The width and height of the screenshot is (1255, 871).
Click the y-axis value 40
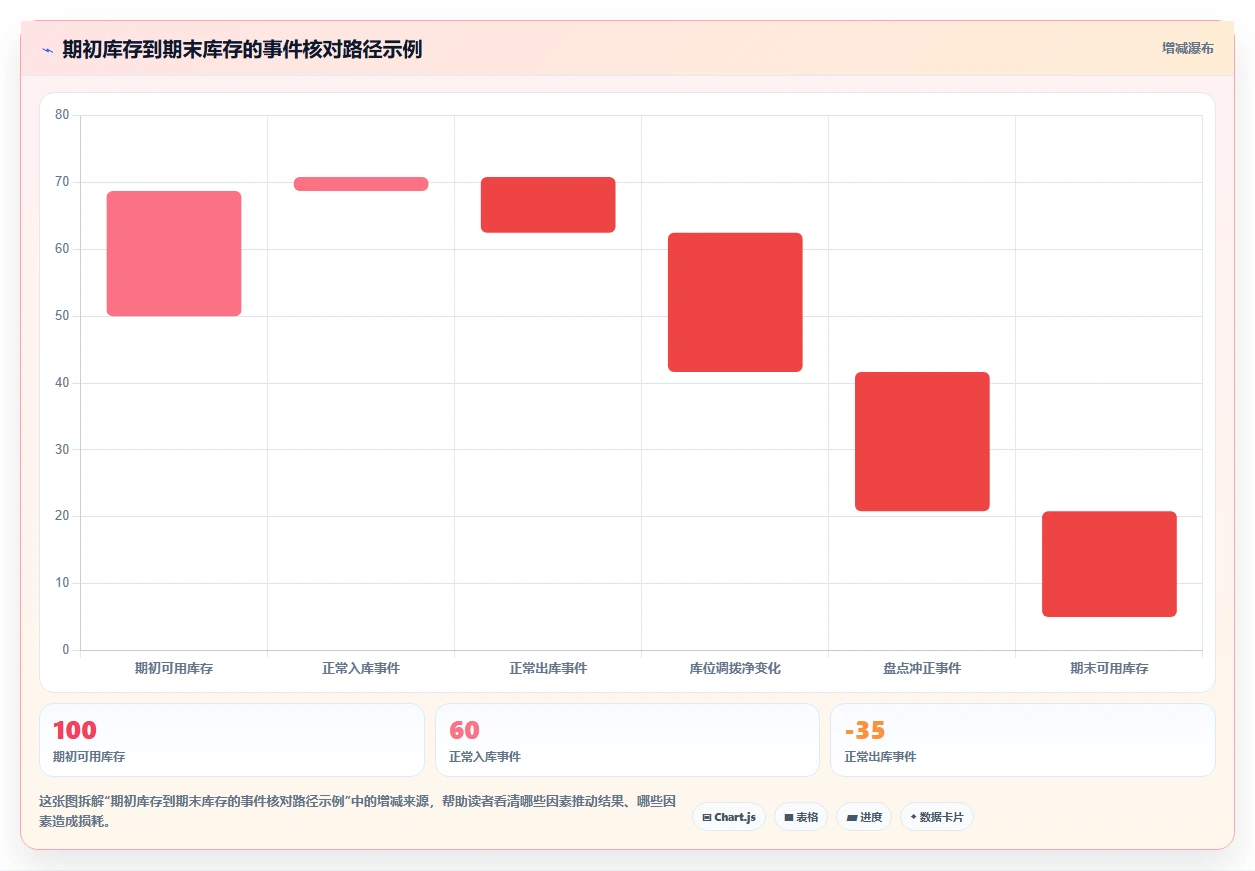[x=62, y=383]
